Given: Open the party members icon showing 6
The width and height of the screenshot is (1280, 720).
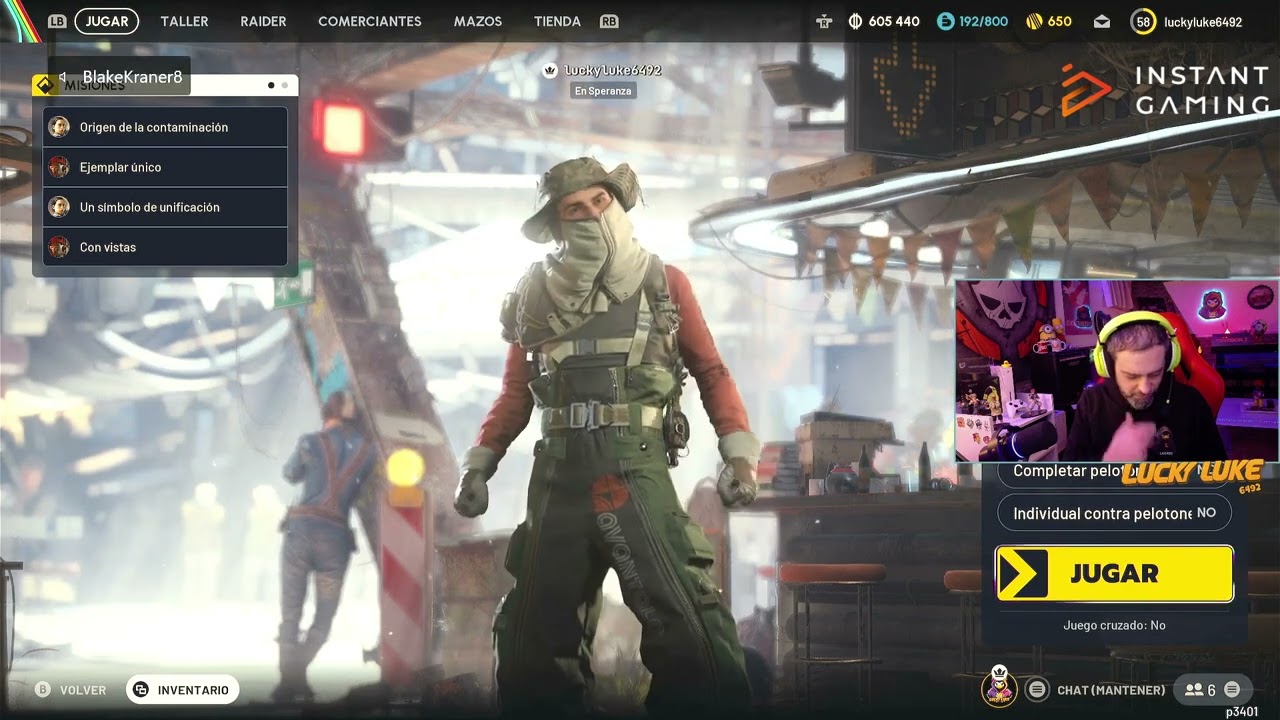Looking at the screenshot, I should coord(1194,690).
